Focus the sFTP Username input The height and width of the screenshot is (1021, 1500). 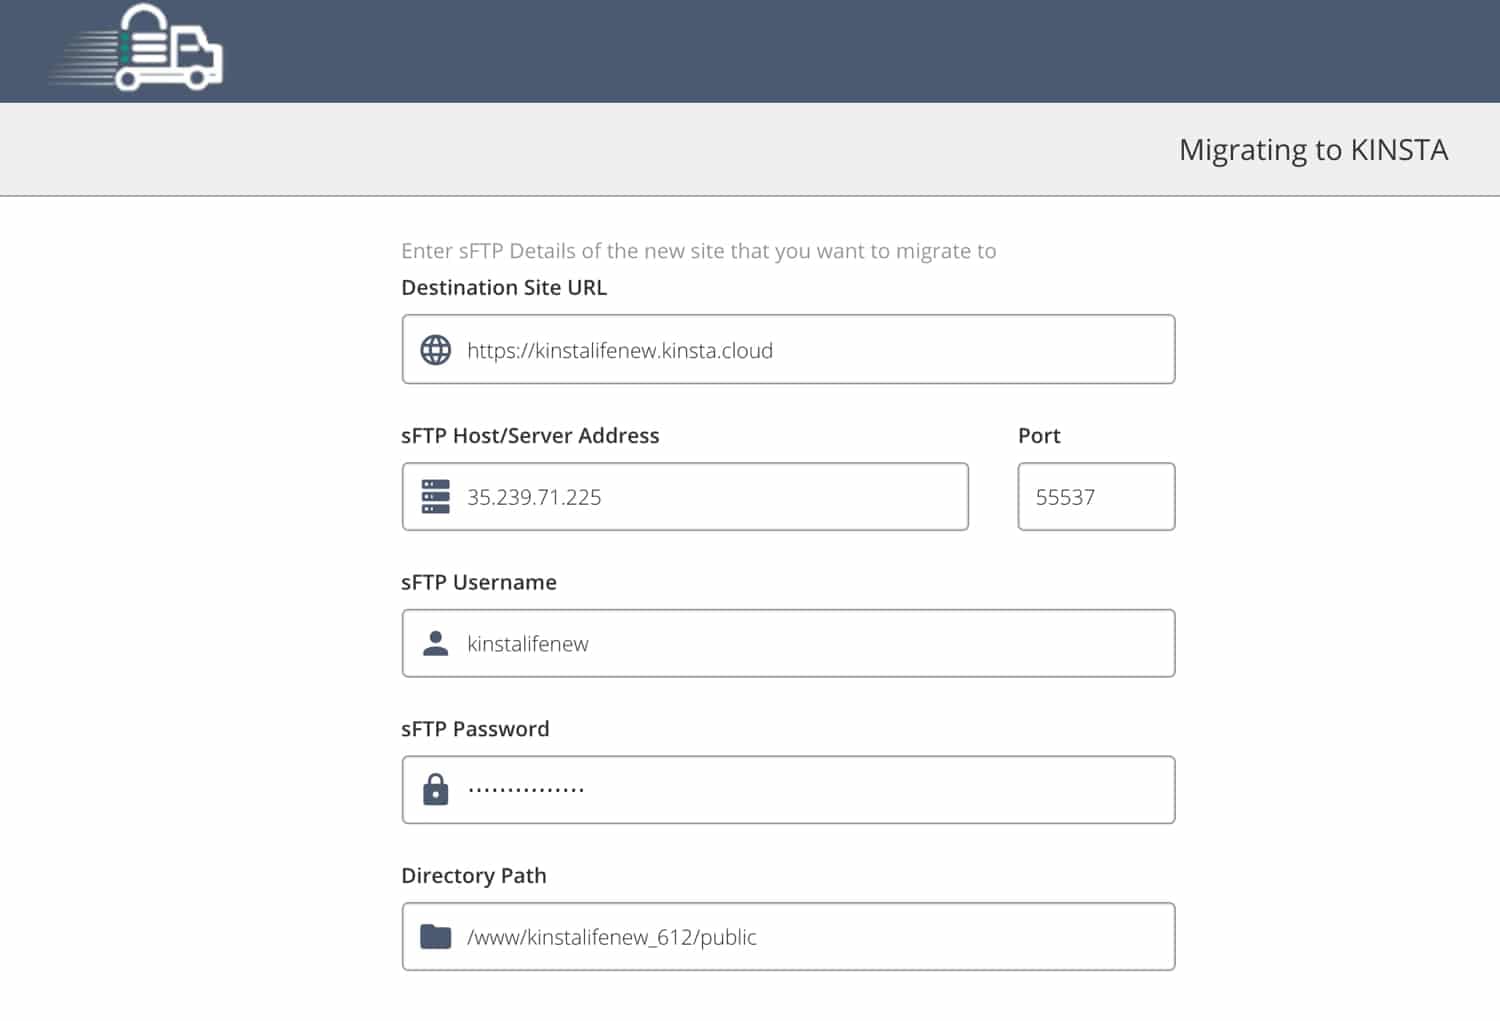click(x=788, y=643)
